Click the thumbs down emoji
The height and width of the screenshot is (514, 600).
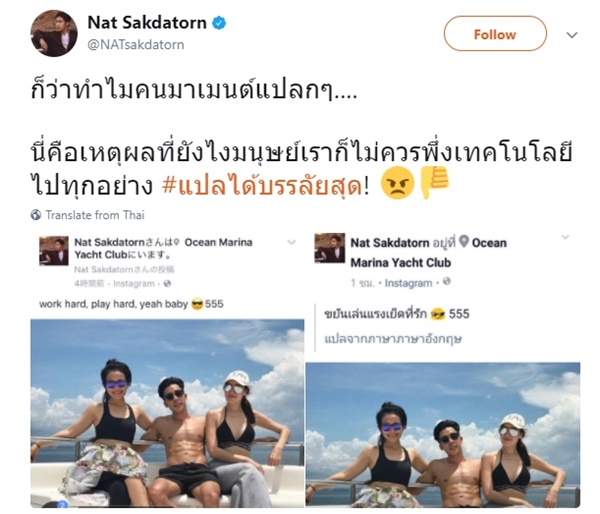coord(435,183)
